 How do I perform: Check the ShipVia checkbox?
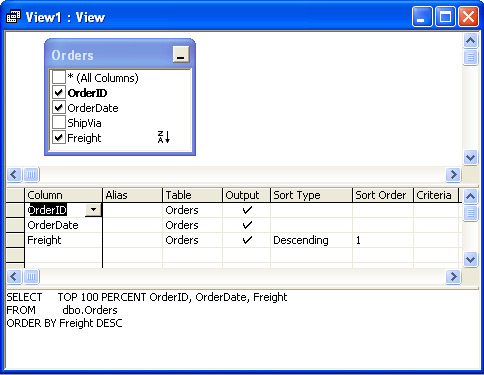pos(59,122)
